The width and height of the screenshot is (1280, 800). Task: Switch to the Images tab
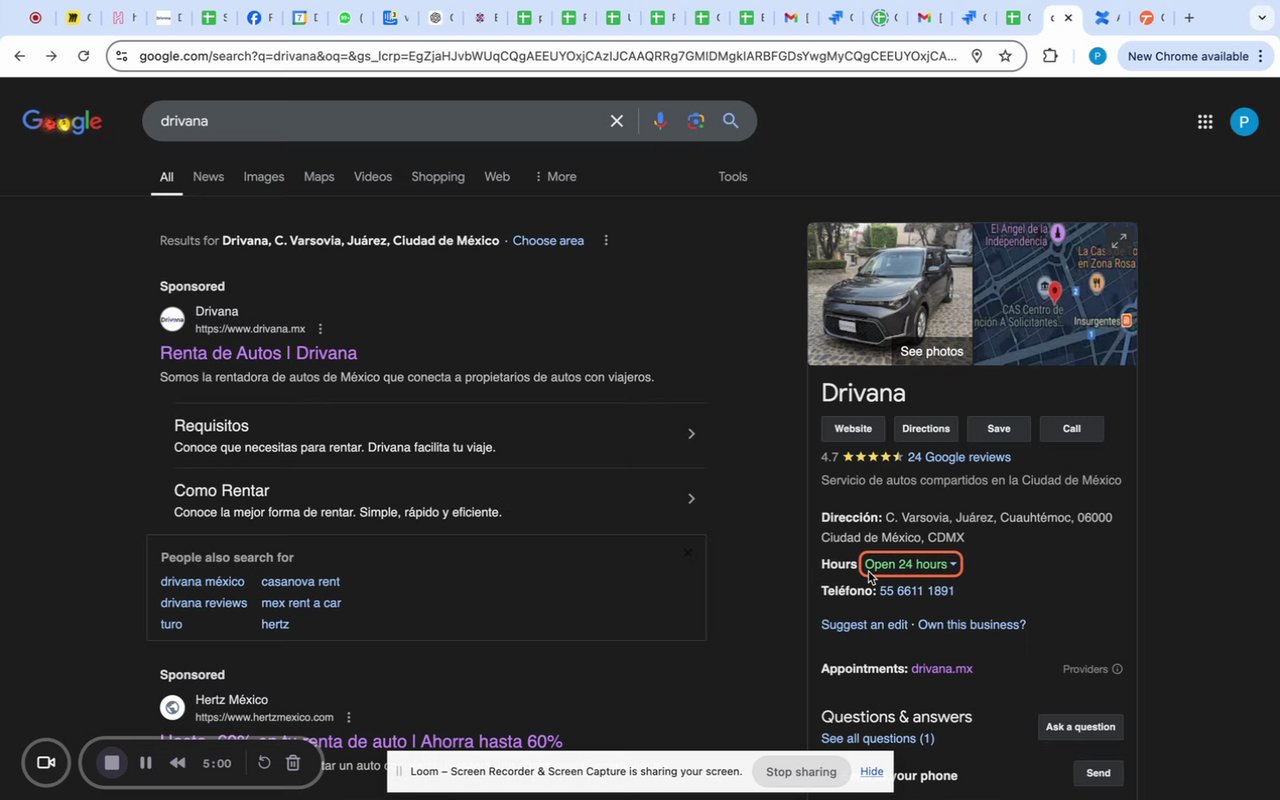(264, 177)
